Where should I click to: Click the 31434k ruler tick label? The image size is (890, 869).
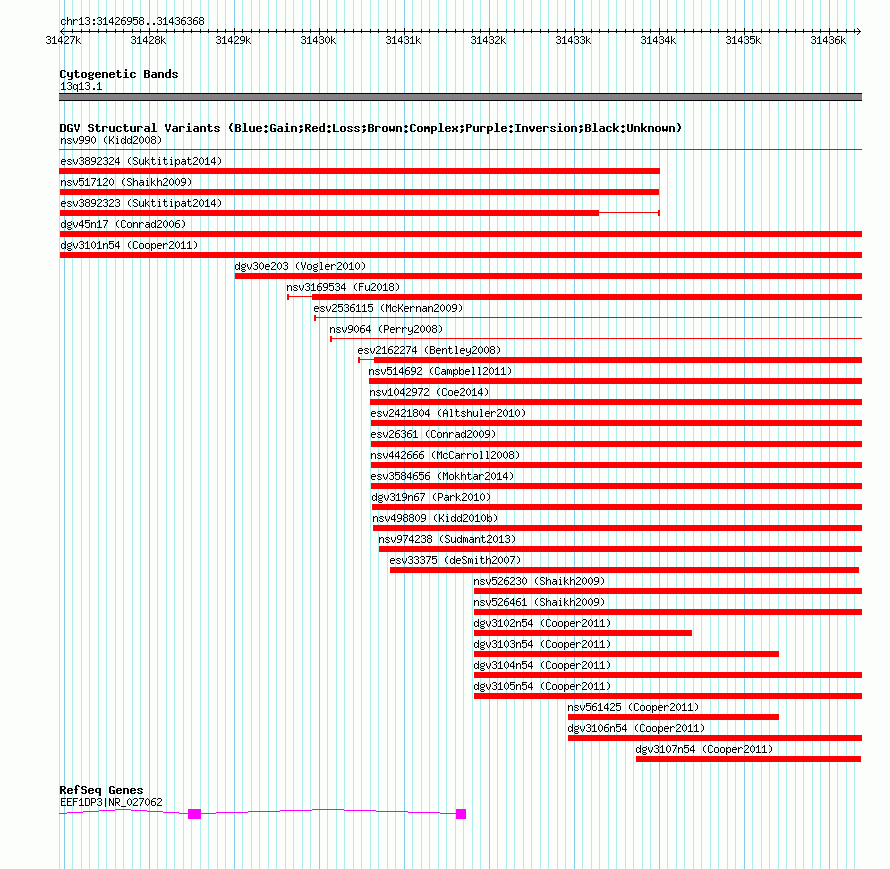click(658, 40)
